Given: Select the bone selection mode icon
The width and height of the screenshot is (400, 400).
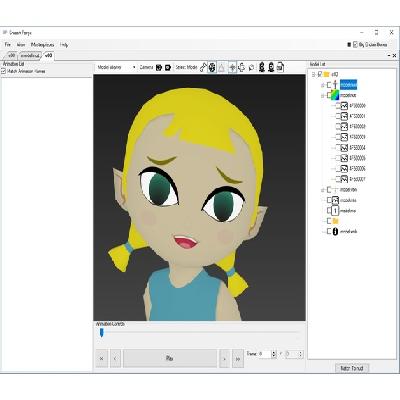Looking at the screenshot, I should pos(203,67).
